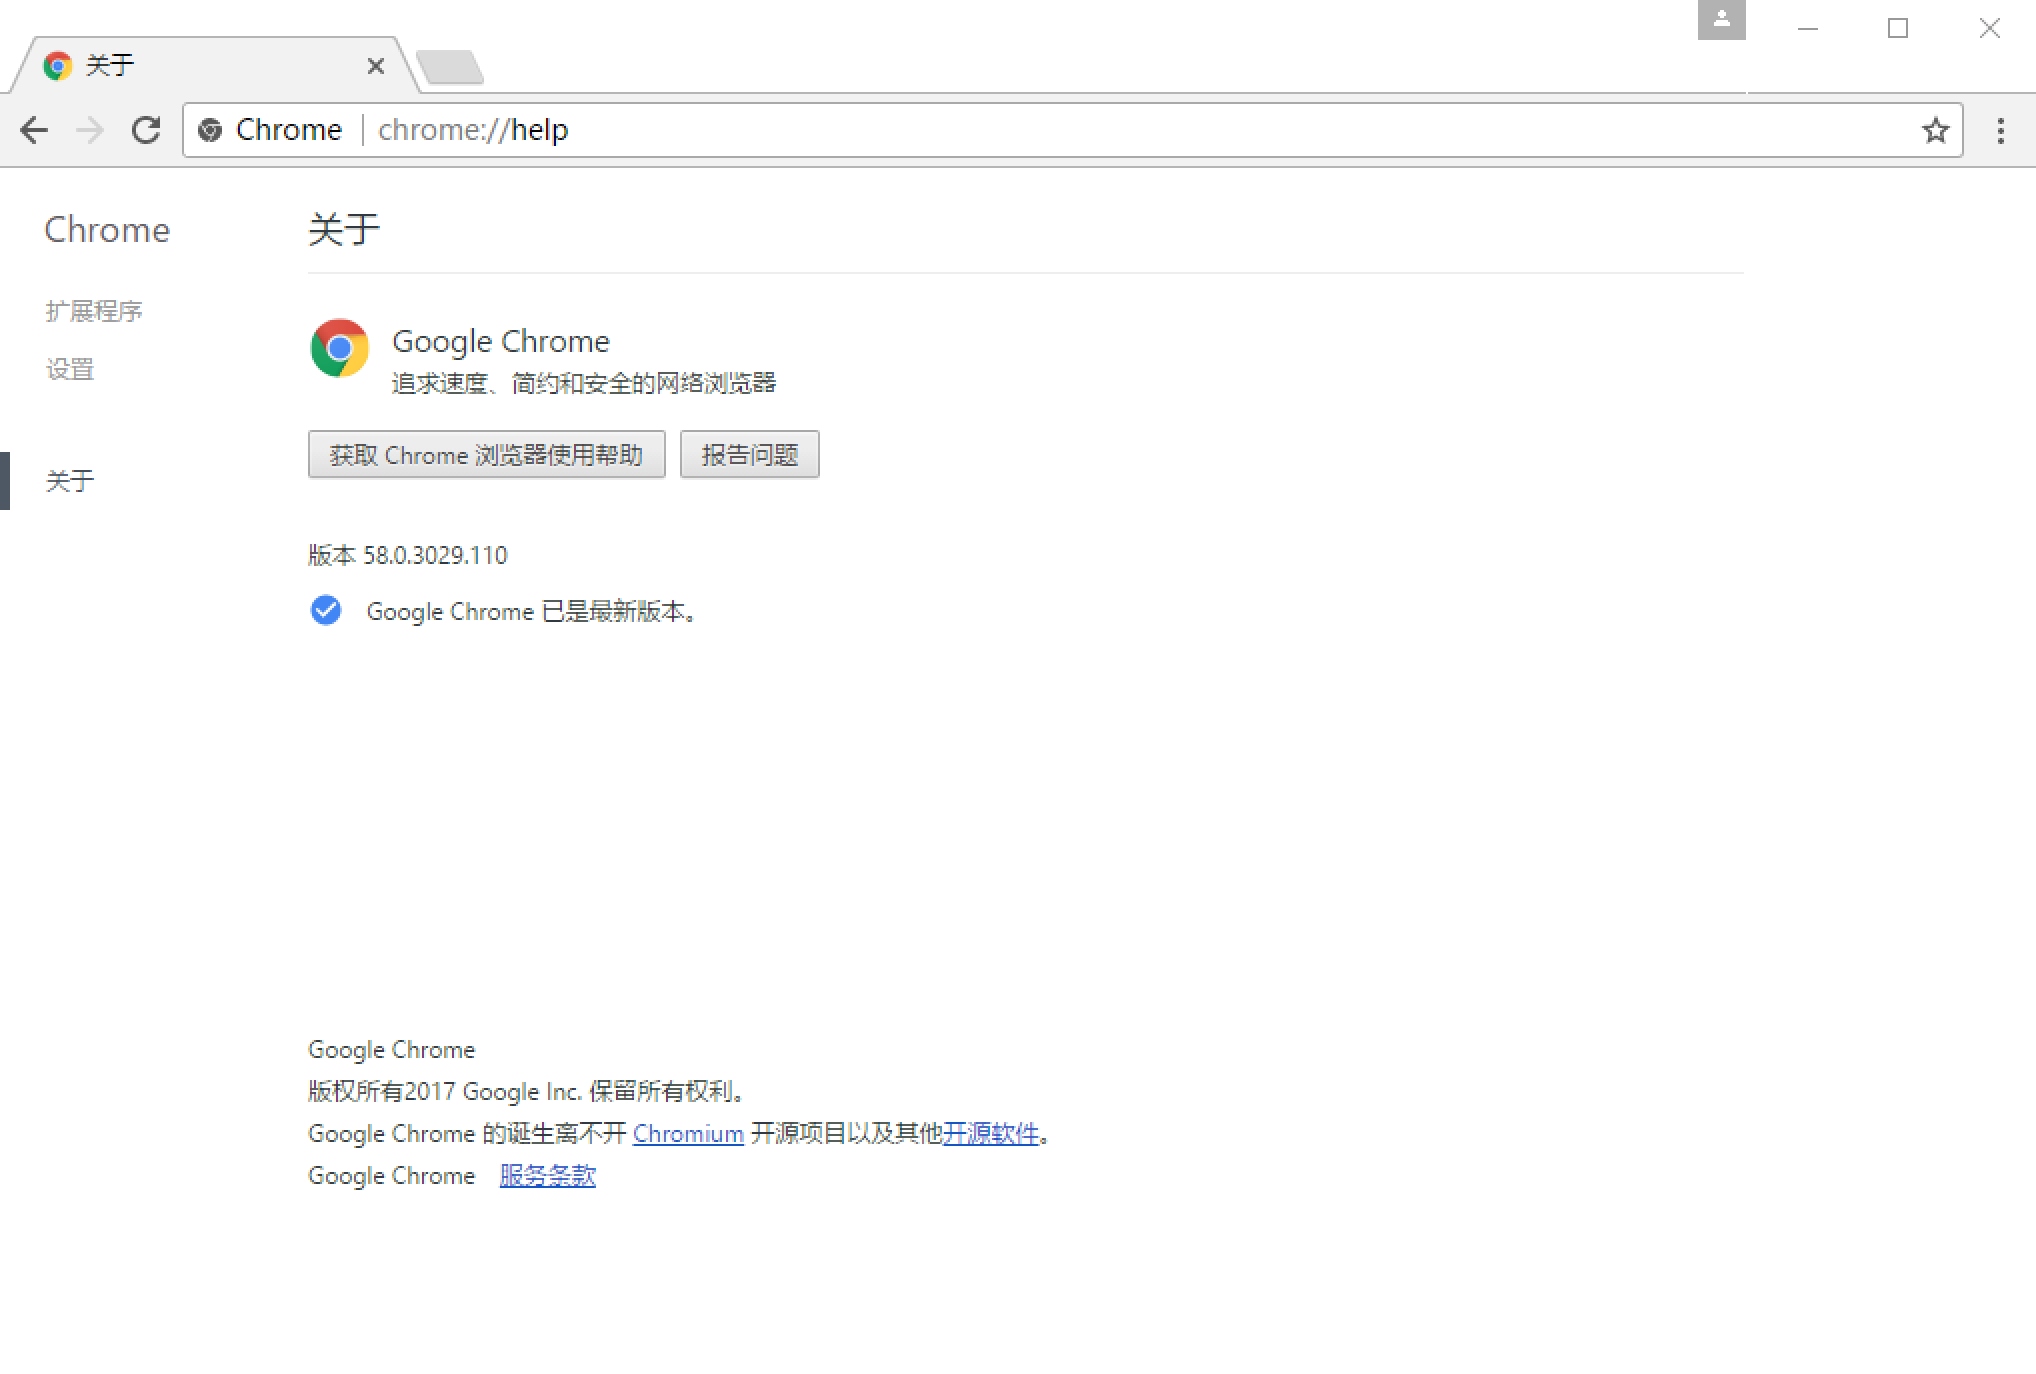Click the 关于 page heading
The height and width of the screenshot is (1374, 2036).
click(344, 230)
